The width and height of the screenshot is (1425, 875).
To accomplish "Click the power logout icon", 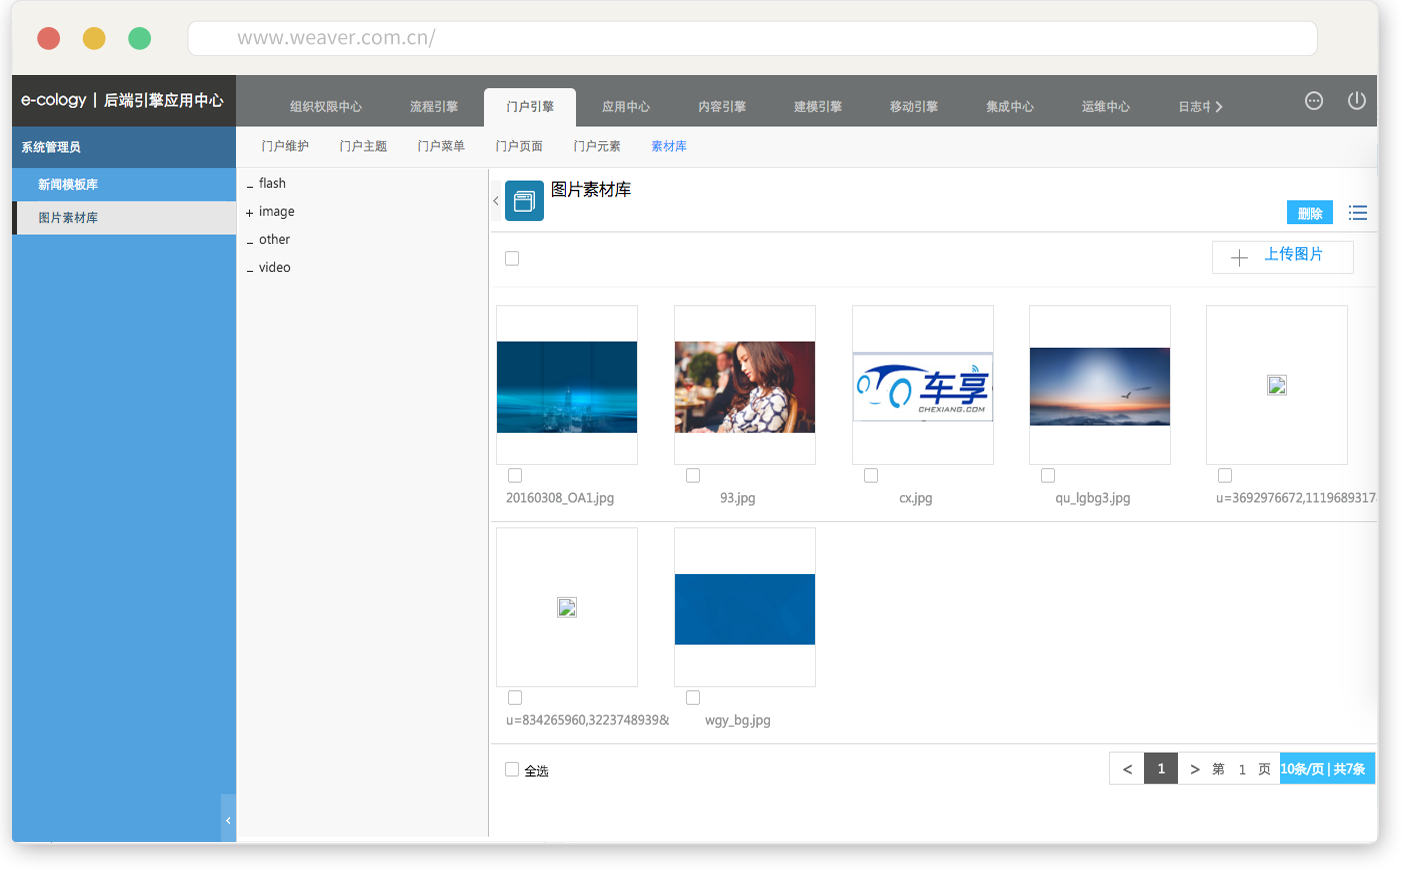I will click(1356, 101).
